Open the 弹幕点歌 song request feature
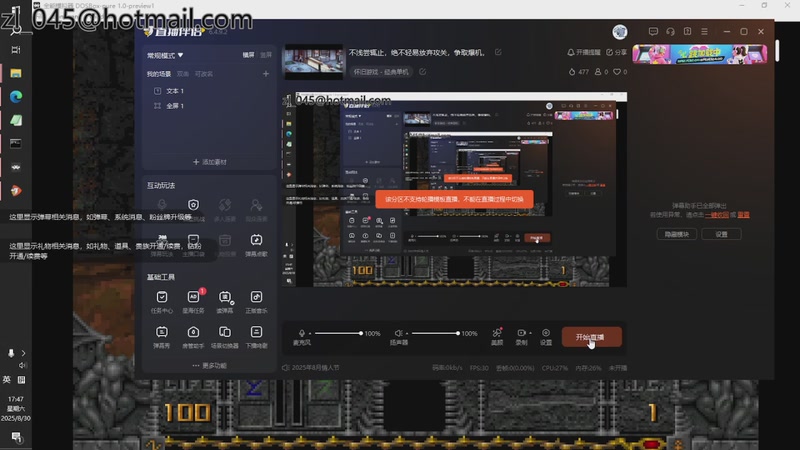This screenshot has height=450, width=800. point(256,244)
